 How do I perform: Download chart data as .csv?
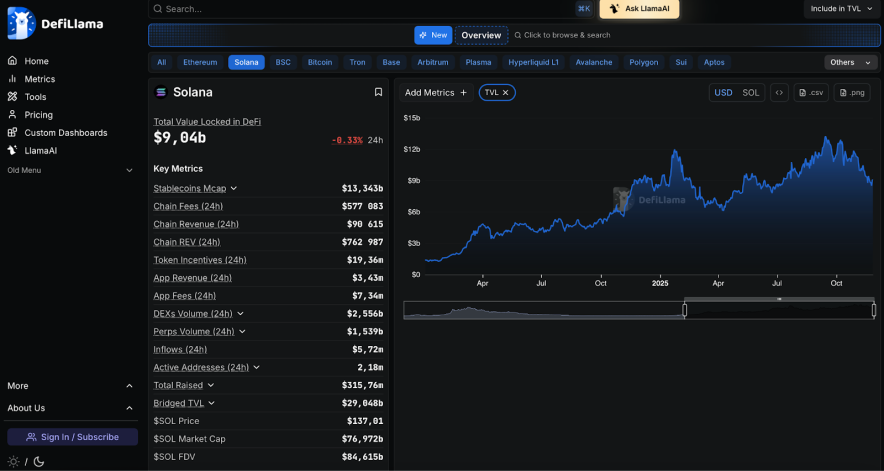[810, 92]
